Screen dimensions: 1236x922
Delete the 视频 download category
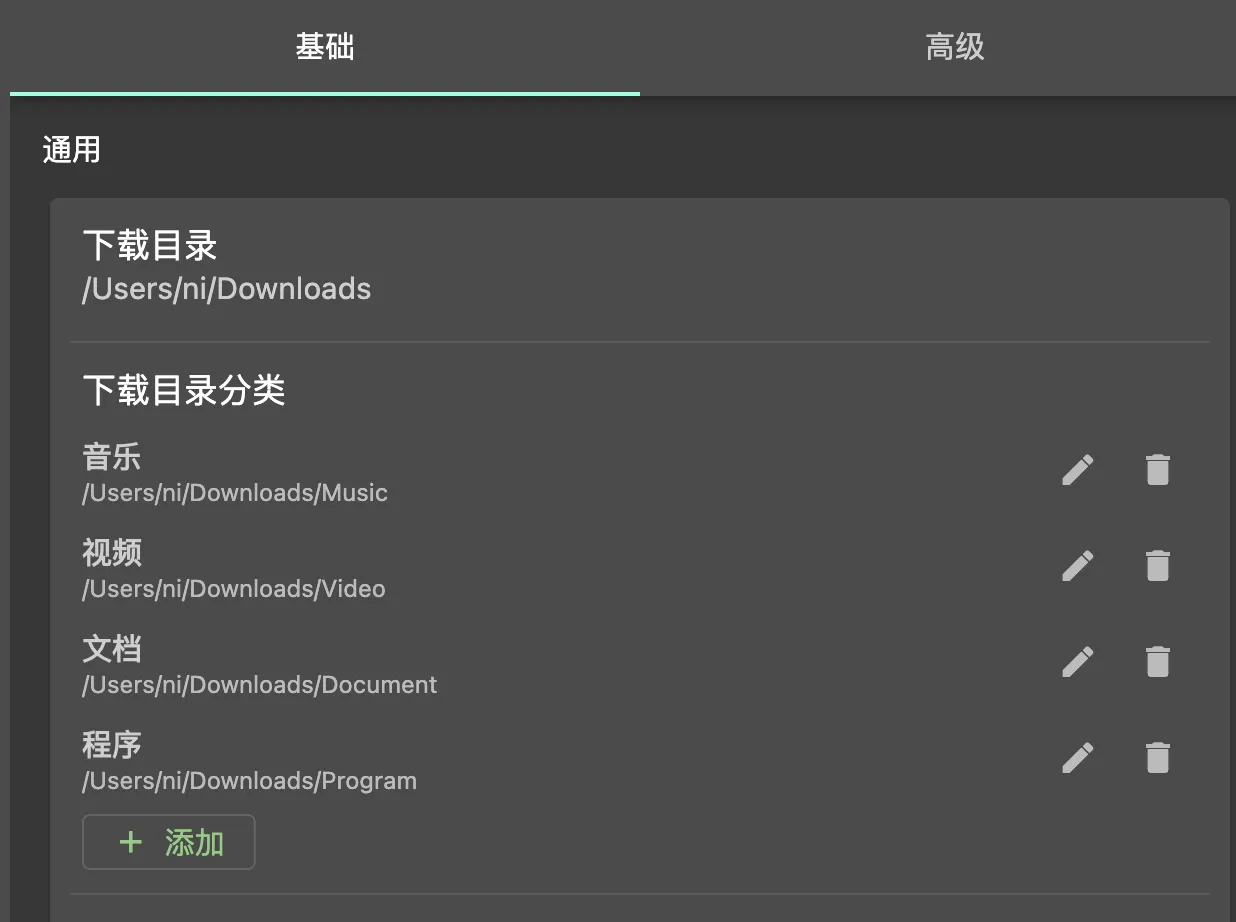point(1156,565)
